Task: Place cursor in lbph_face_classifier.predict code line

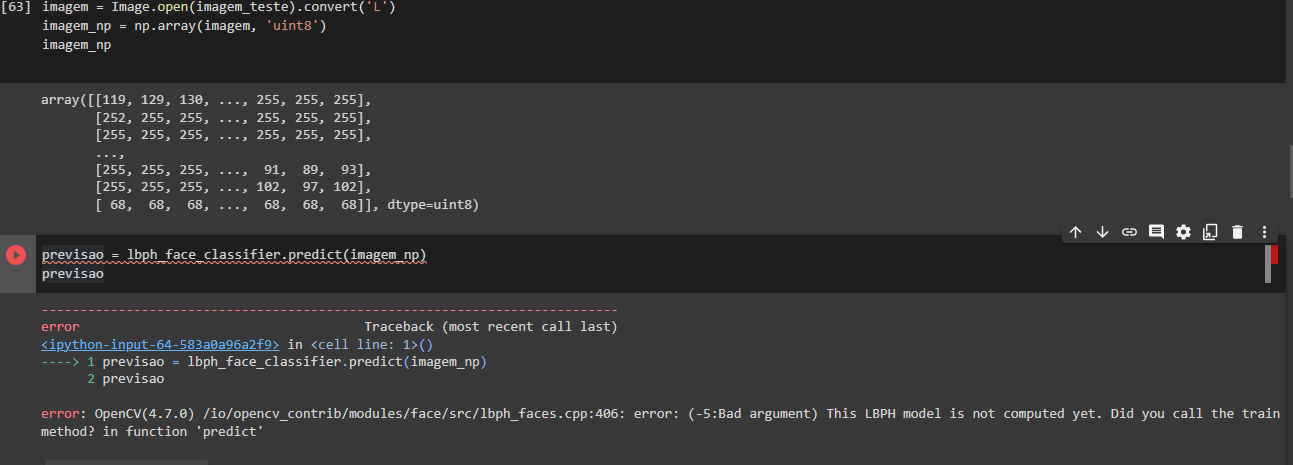Action: (234, 255)
